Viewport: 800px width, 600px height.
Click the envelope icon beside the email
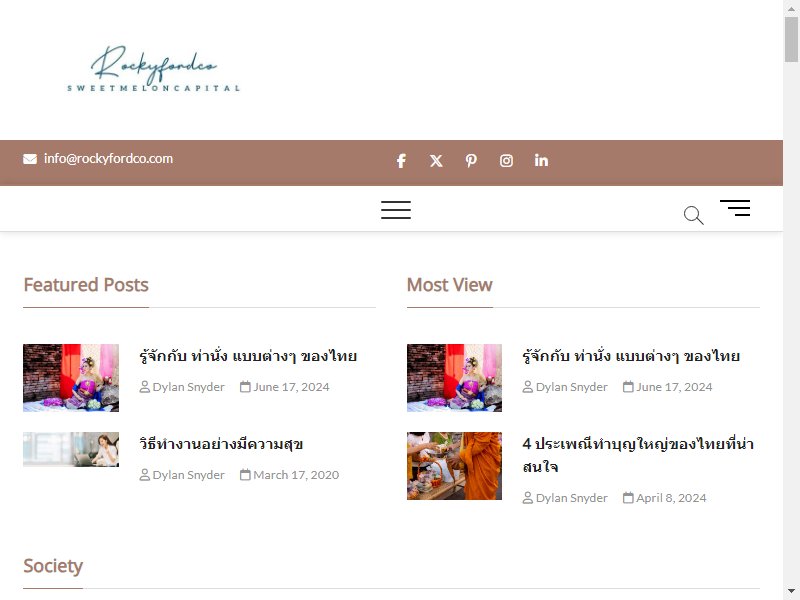(30, 159)
